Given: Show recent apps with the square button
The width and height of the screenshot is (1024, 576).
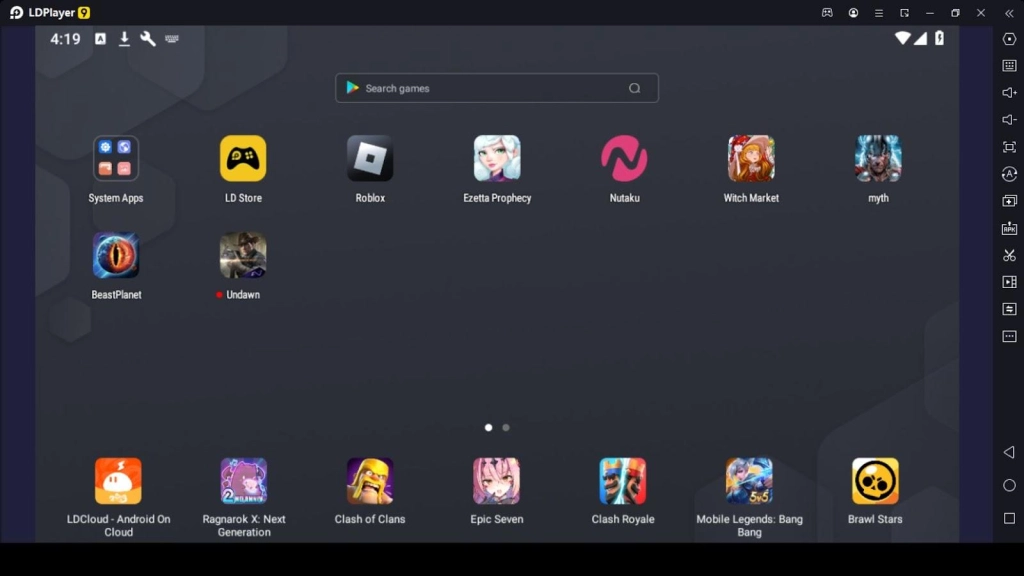Looking at the screenshot, I should click(1009, 518).
